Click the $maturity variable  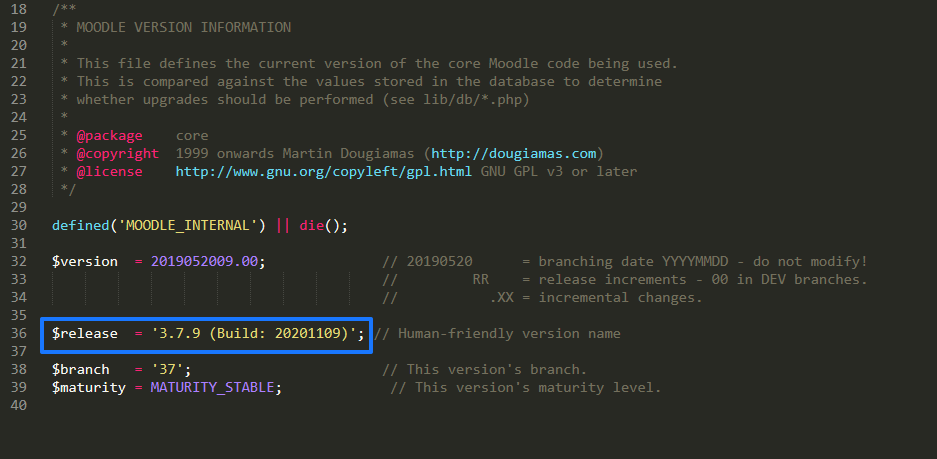(x=89, y=387)
